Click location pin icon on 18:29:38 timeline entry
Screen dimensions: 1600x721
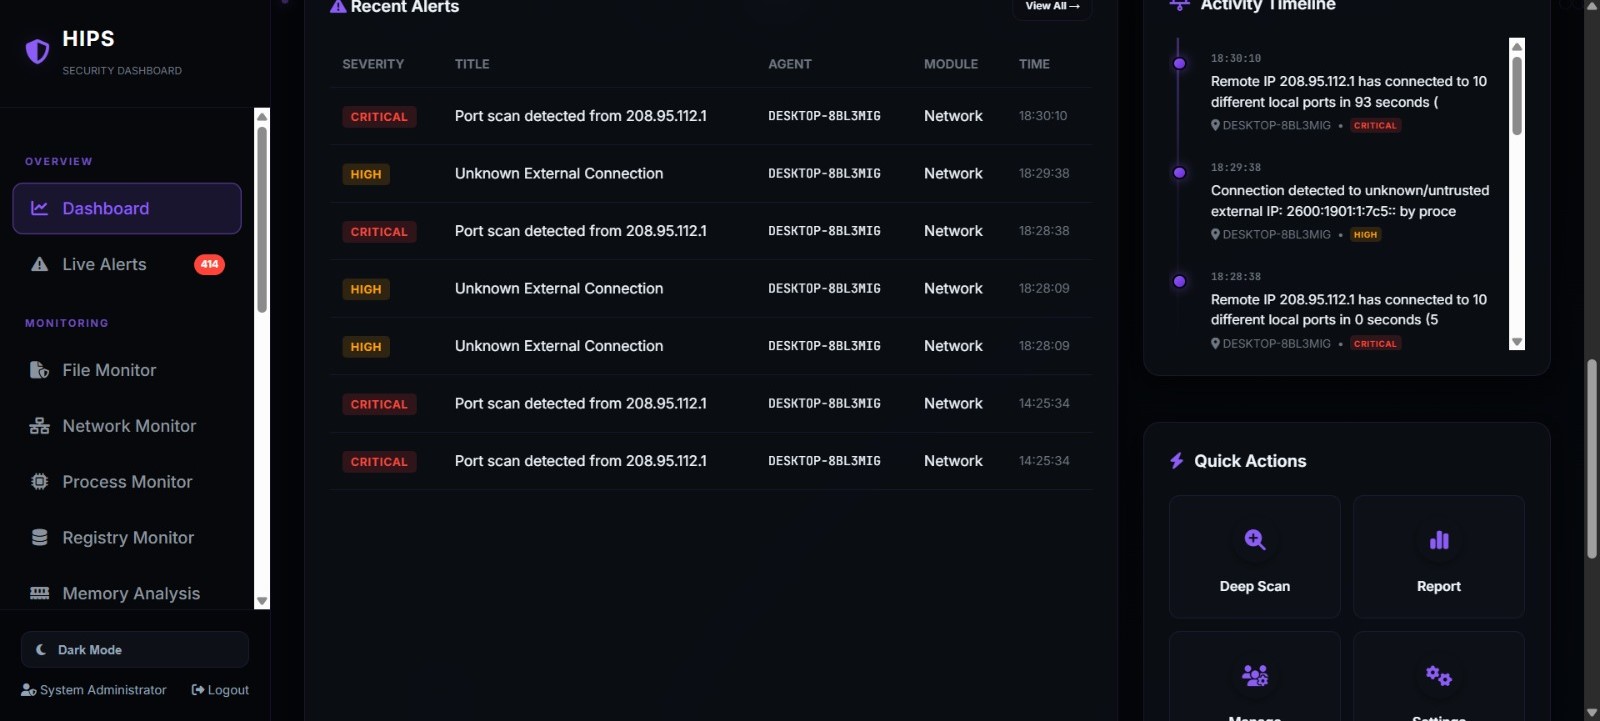(1215, 234)
